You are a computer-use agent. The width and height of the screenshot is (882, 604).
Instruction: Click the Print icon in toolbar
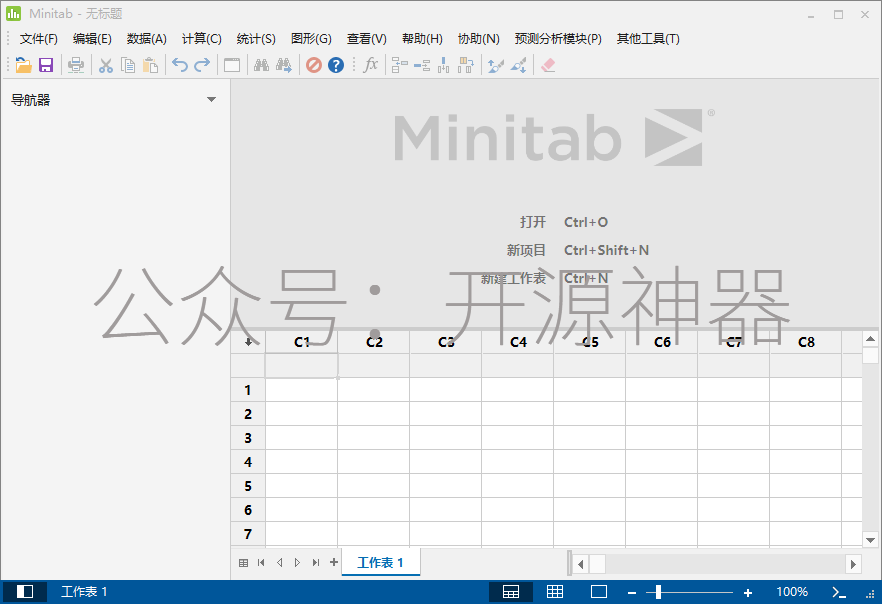[76, 65]
